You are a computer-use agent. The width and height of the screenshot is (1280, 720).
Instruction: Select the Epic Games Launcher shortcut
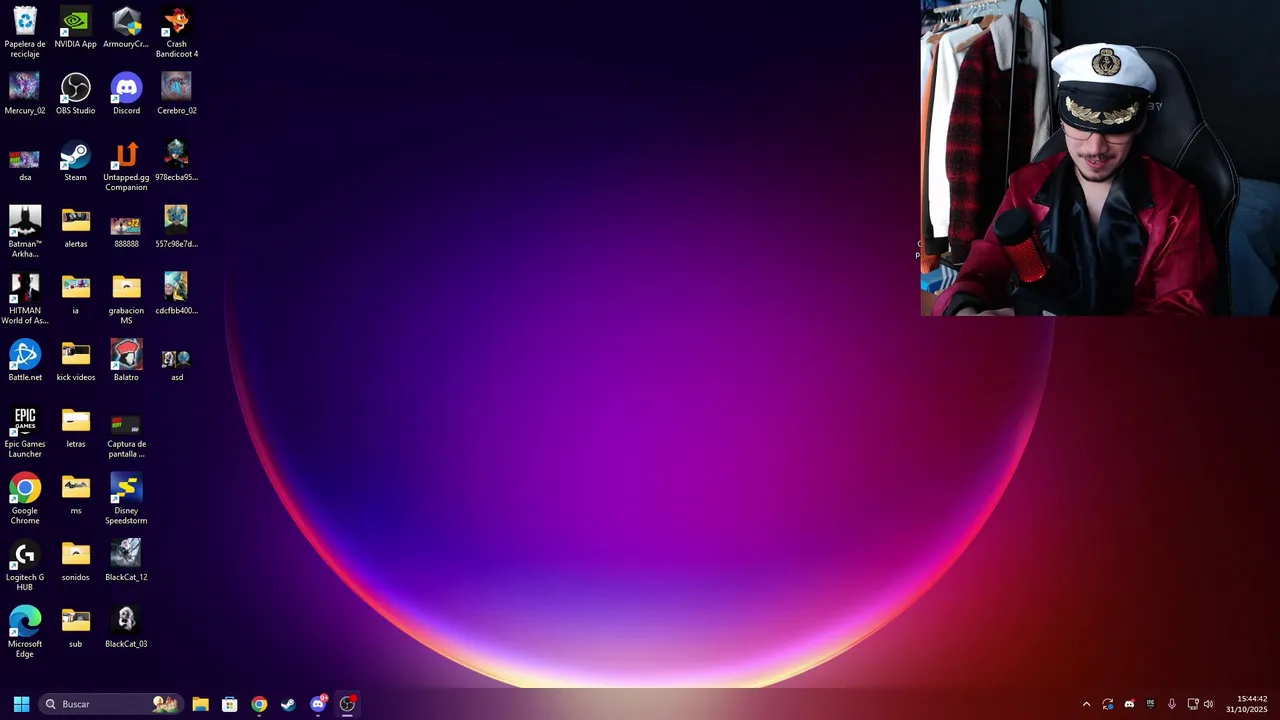pyautogui.click(x=25, y=432)
